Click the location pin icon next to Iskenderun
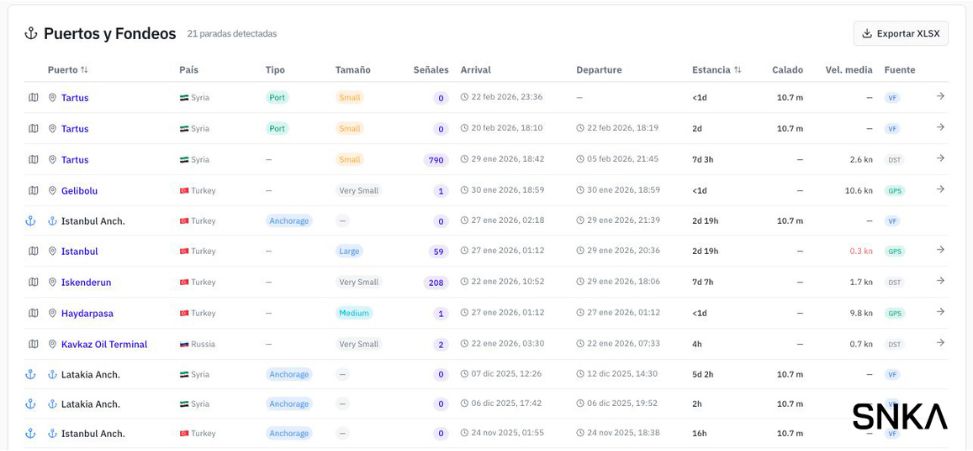The height and width of the screenshot is (451, 973). point(52,283)
